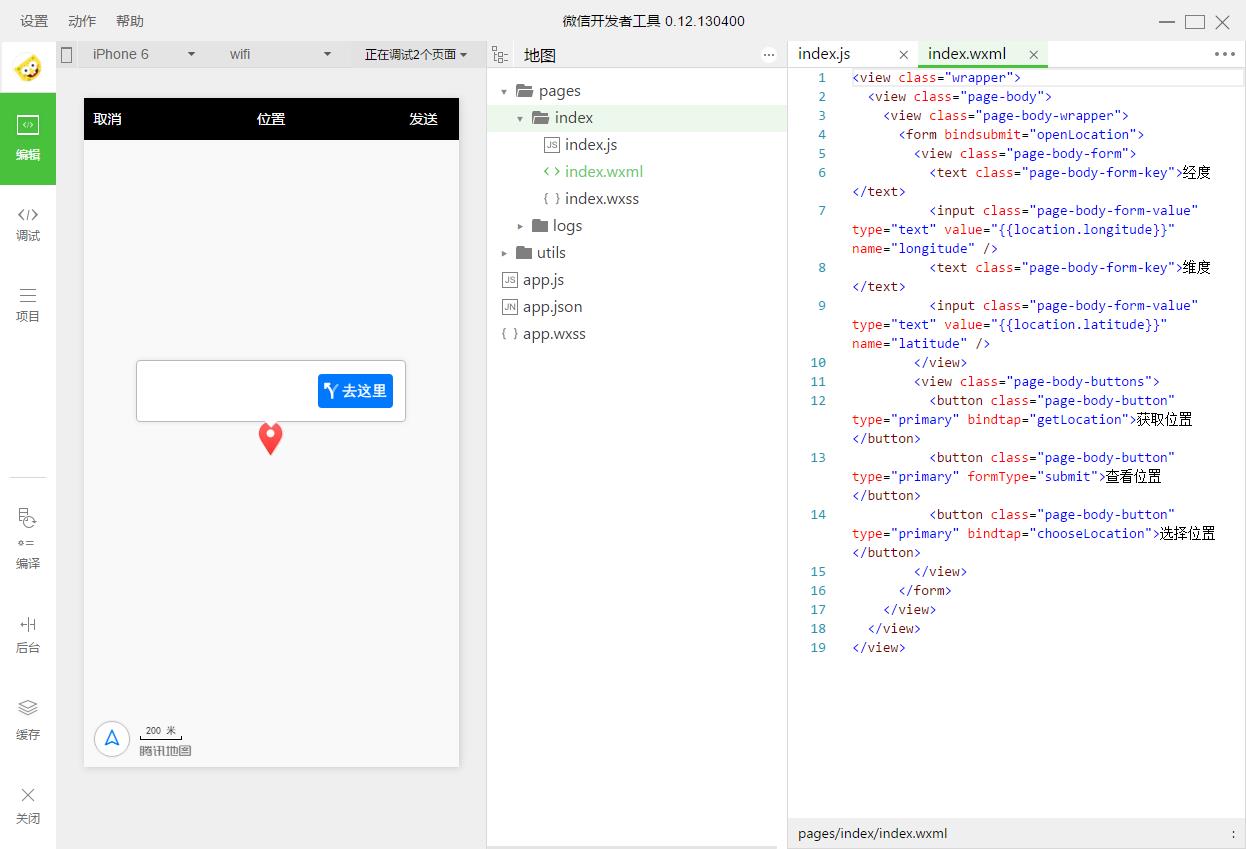Close the index.js tab
Viewport: 1246px width, 849px height.
point(904,55)
